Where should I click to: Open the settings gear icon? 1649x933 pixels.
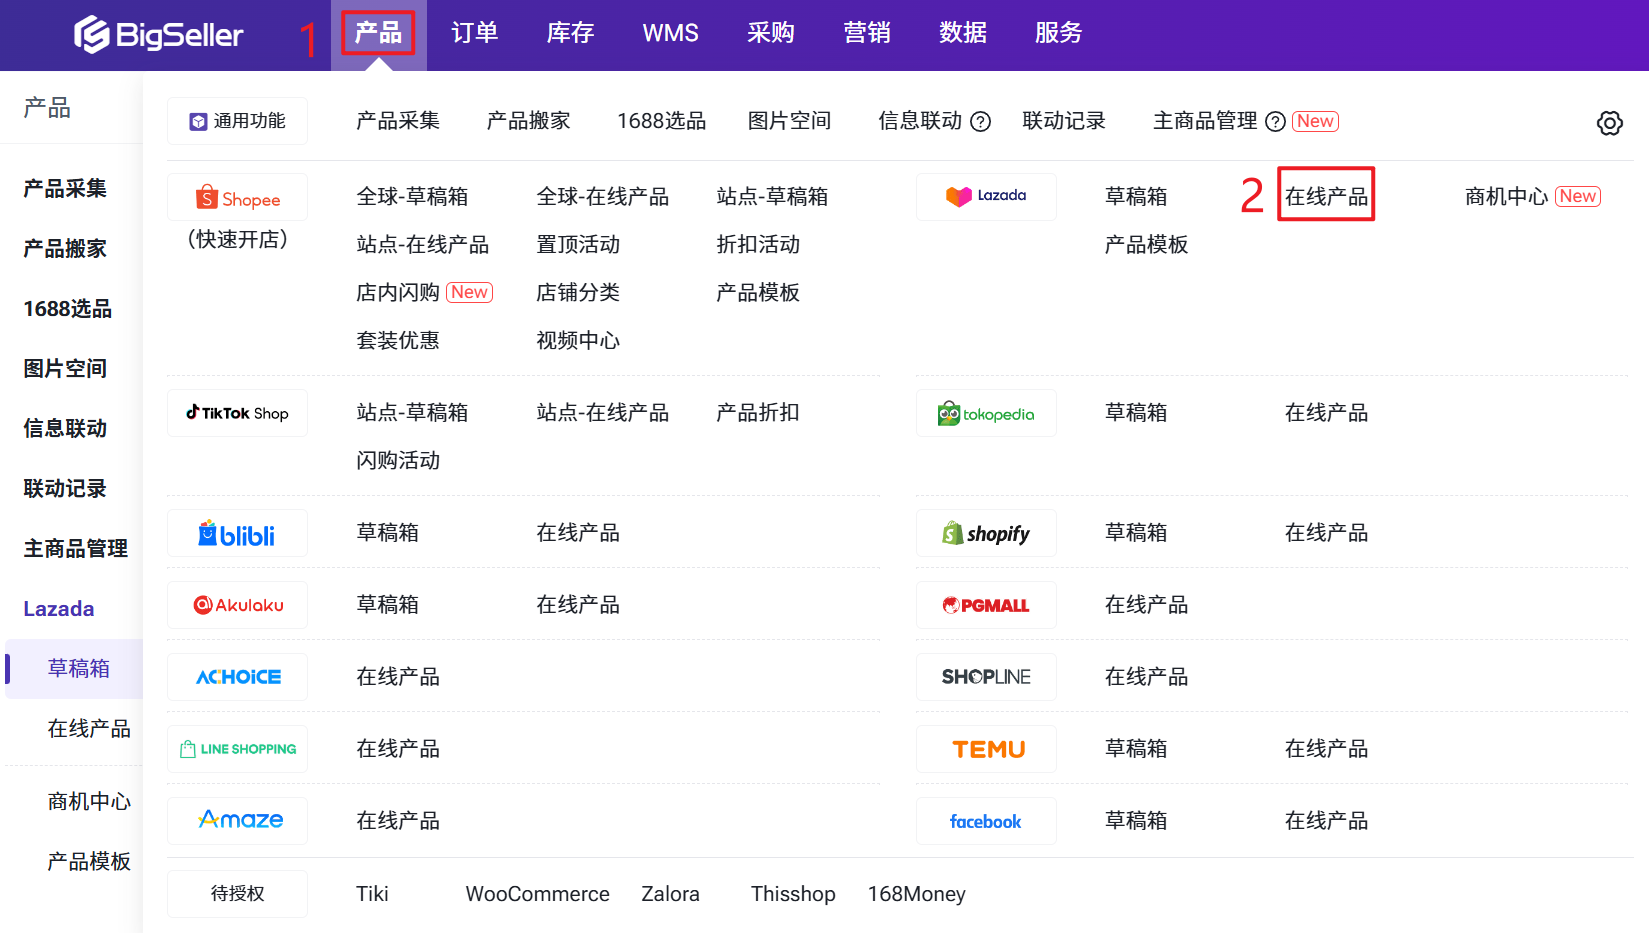click(x=1609, y=123)
